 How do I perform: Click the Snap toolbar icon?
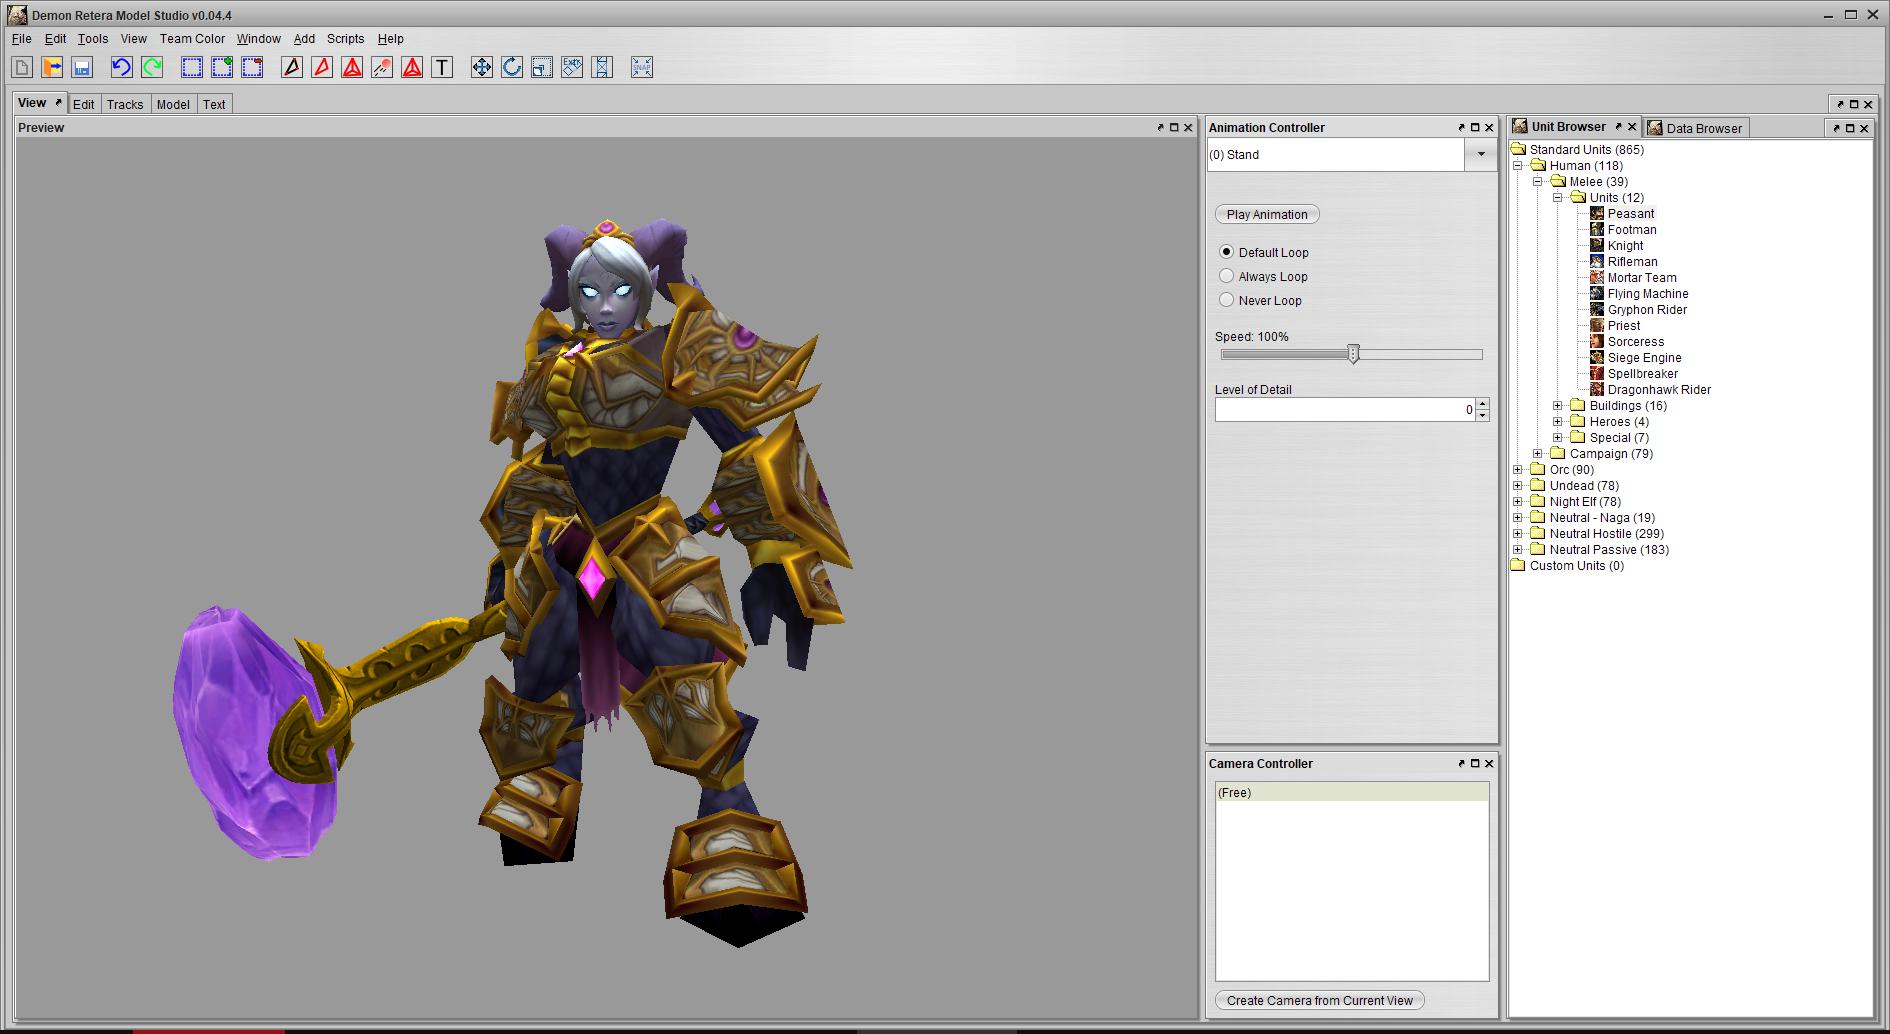(642, 67)
